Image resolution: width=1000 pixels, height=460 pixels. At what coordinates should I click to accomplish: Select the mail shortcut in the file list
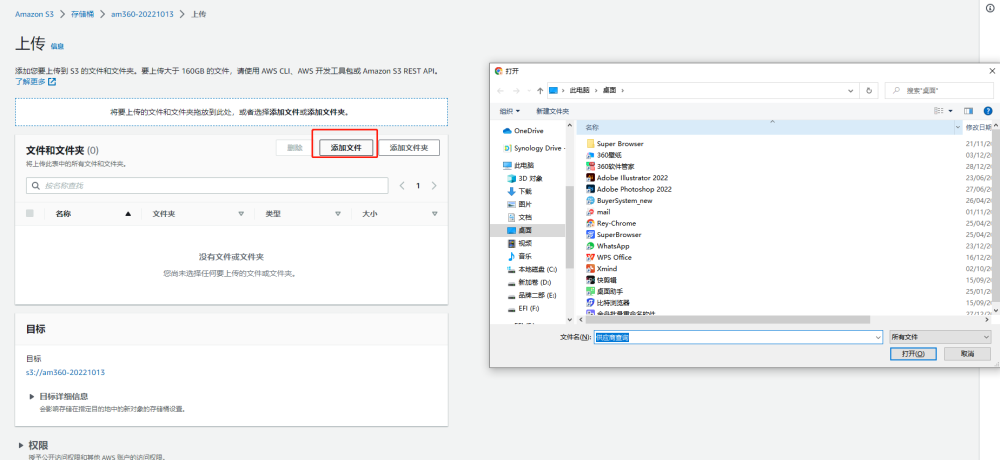(598, 212)
